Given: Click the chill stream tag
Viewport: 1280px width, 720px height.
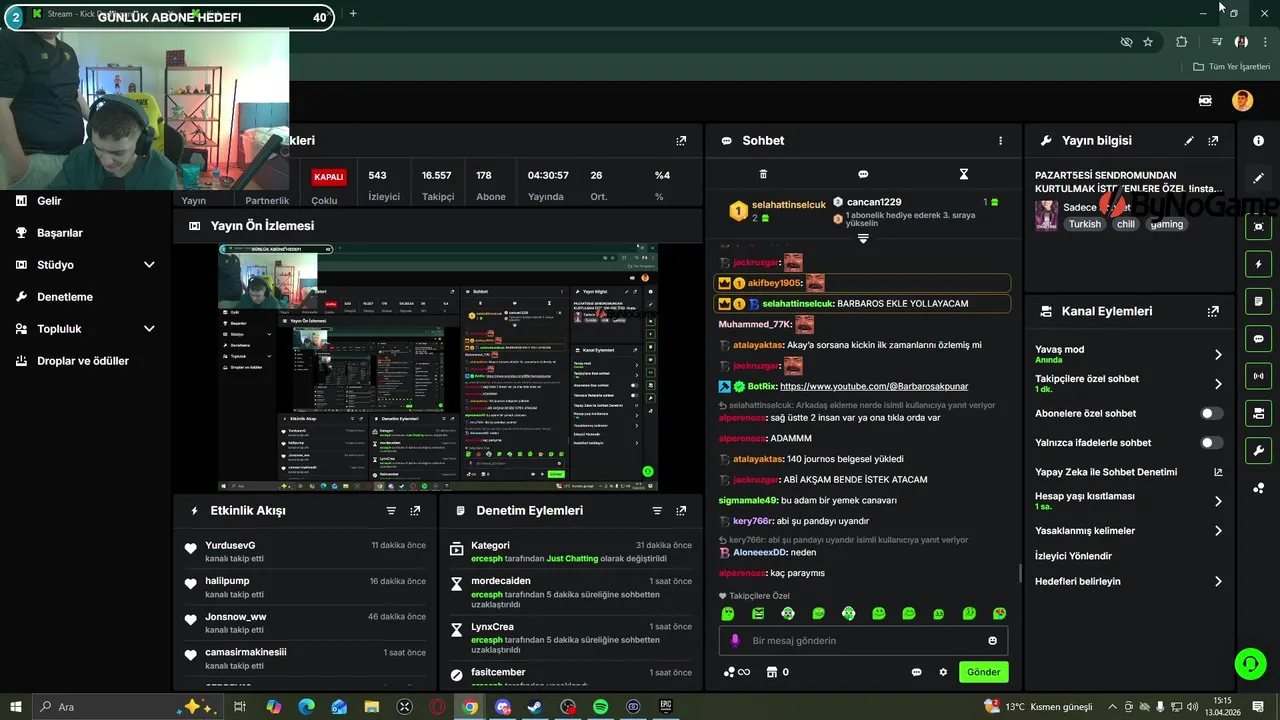Looking at the screenshot, I should pyautogui.click(x=1126, y=224).
